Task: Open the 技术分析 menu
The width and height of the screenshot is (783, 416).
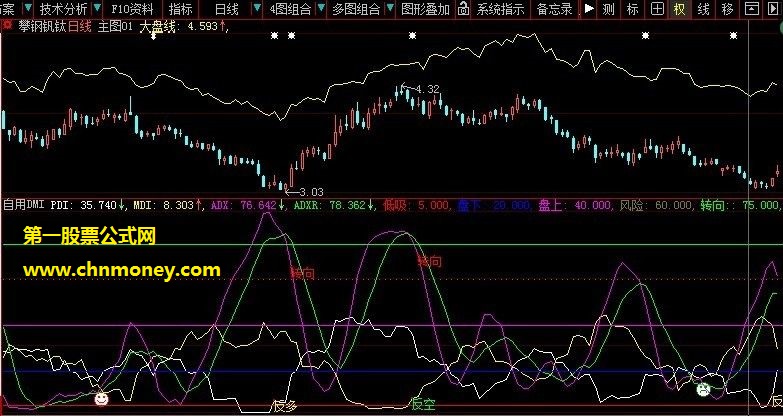Action: (x=63, y=8)
